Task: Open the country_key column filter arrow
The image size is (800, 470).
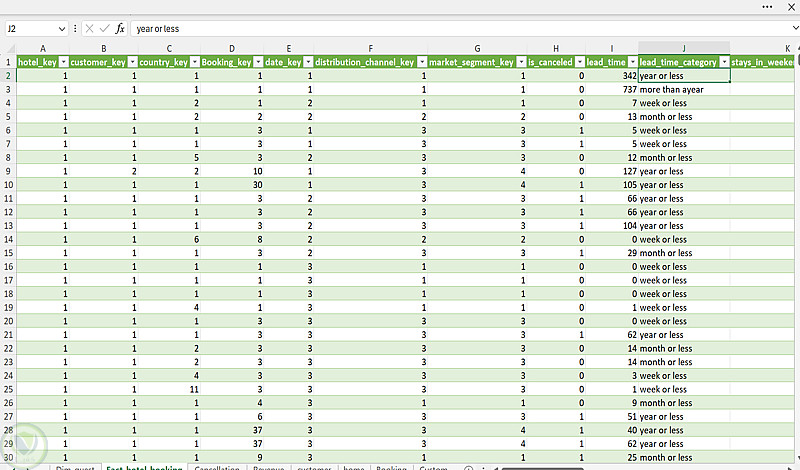Action: (x=194, y=62)
